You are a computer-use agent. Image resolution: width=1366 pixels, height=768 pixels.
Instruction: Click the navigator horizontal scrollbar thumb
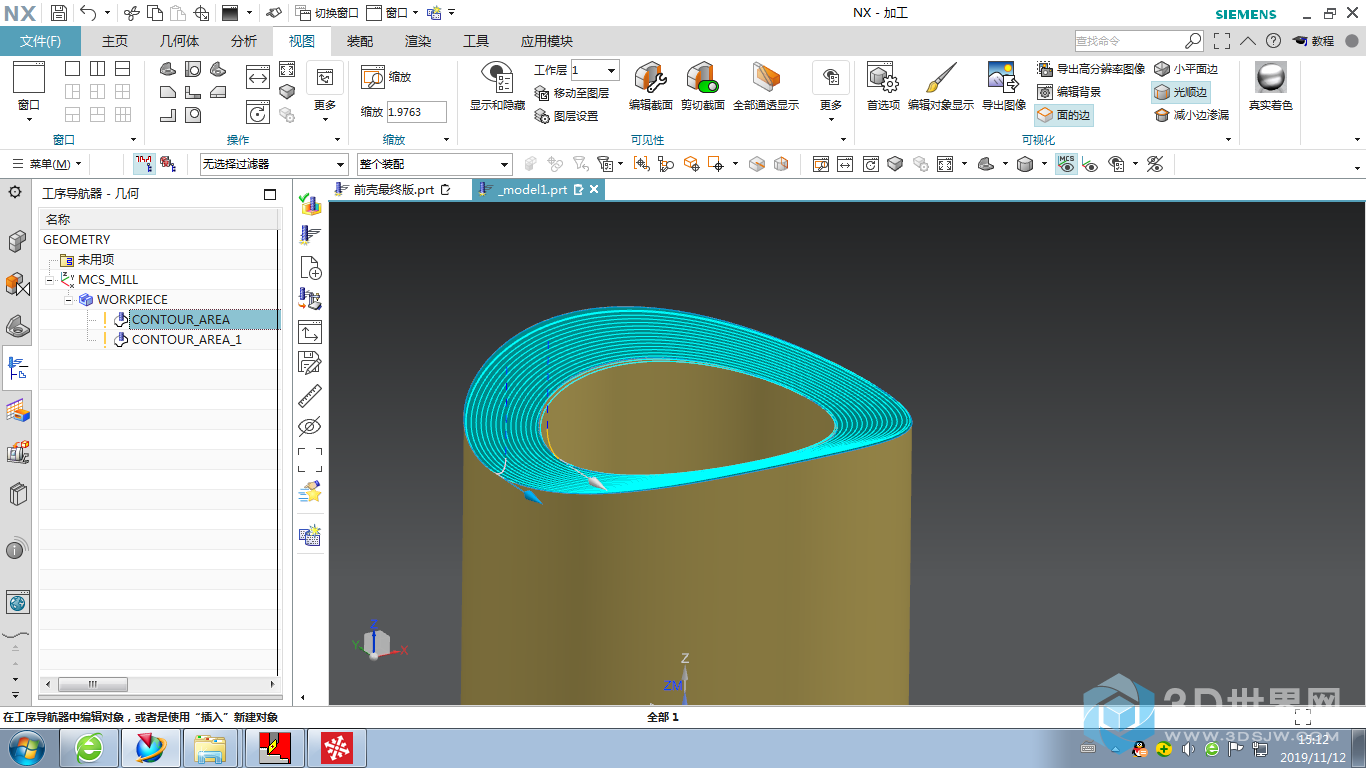[93, 685]
